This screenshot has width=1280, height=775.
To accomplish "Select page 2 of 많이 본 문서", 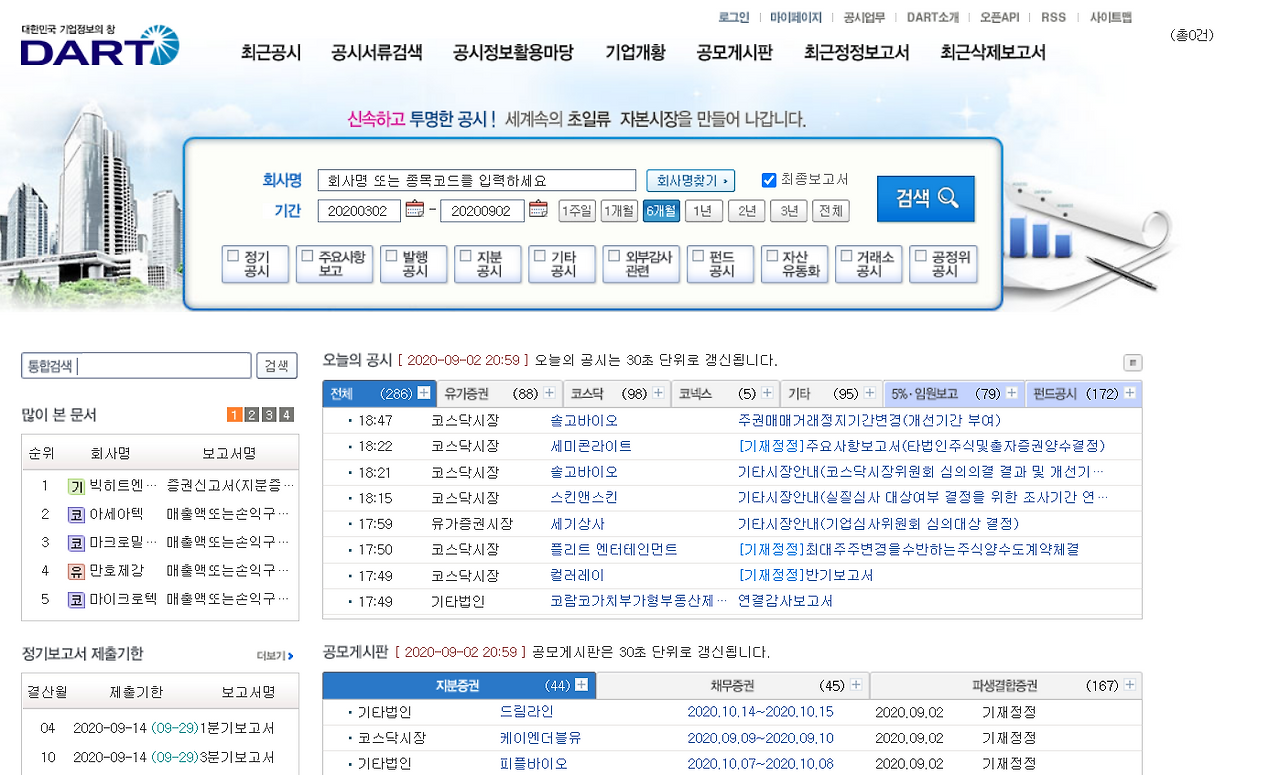I will pyautogui.click(x=252, y=415).
